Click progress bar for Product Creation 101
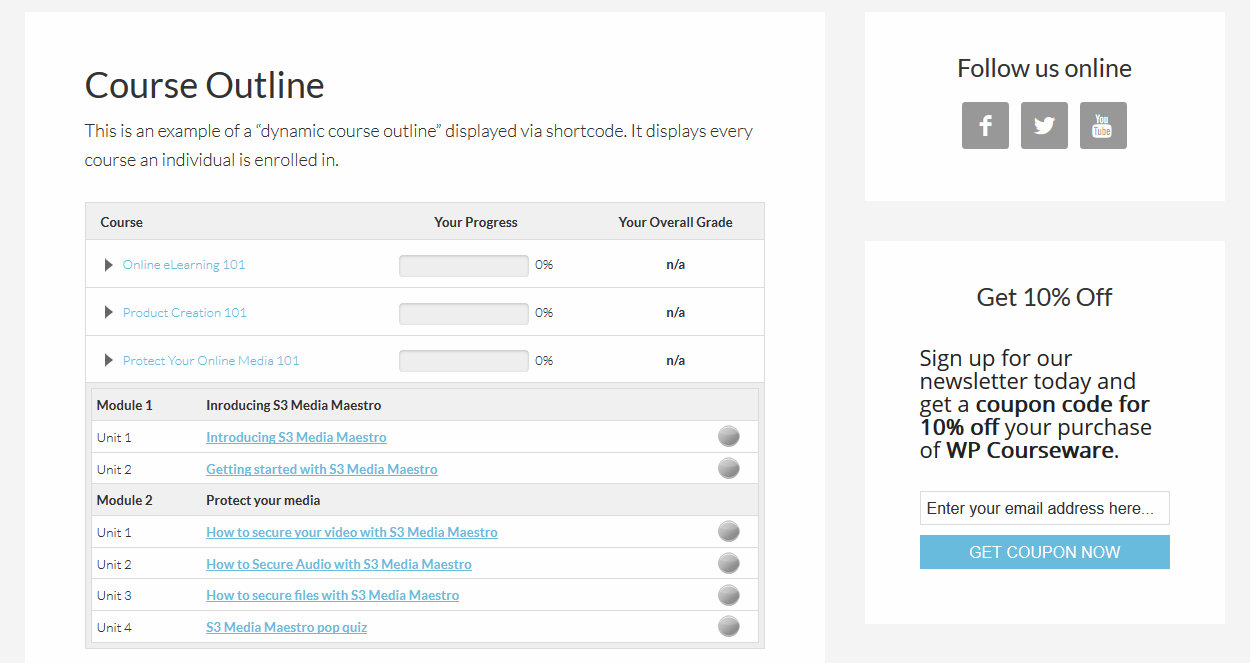This screenshot has height=663, width=1250. [x=464, y=313]
